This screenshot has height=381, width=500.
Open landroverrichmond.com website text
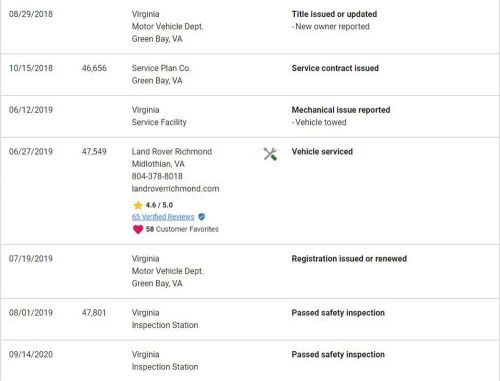click(175, 189)
